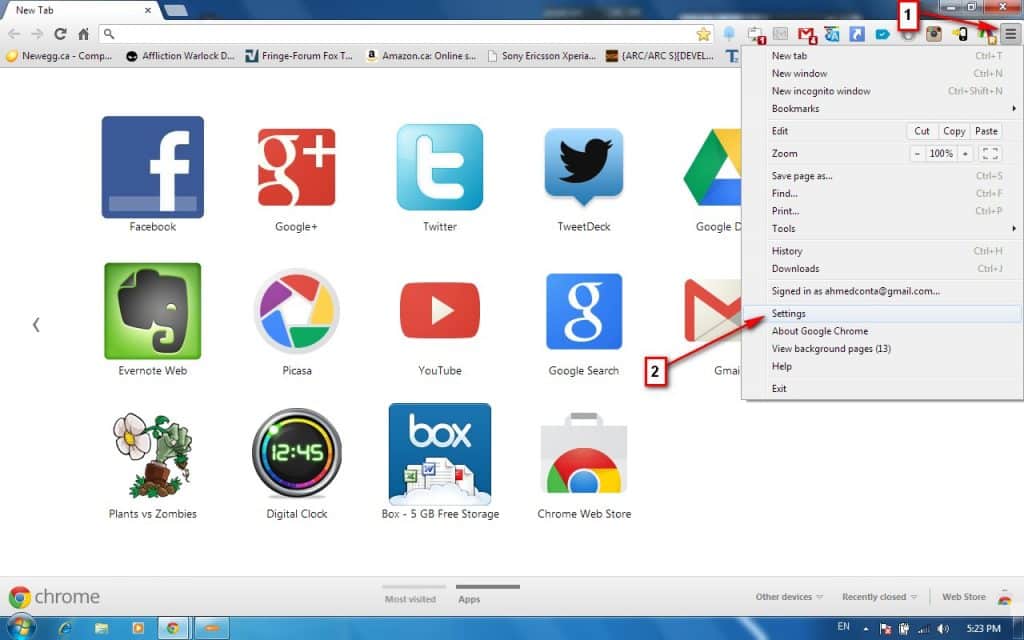
Task: Increase zoom with the plus button
Action: [965, 153]
